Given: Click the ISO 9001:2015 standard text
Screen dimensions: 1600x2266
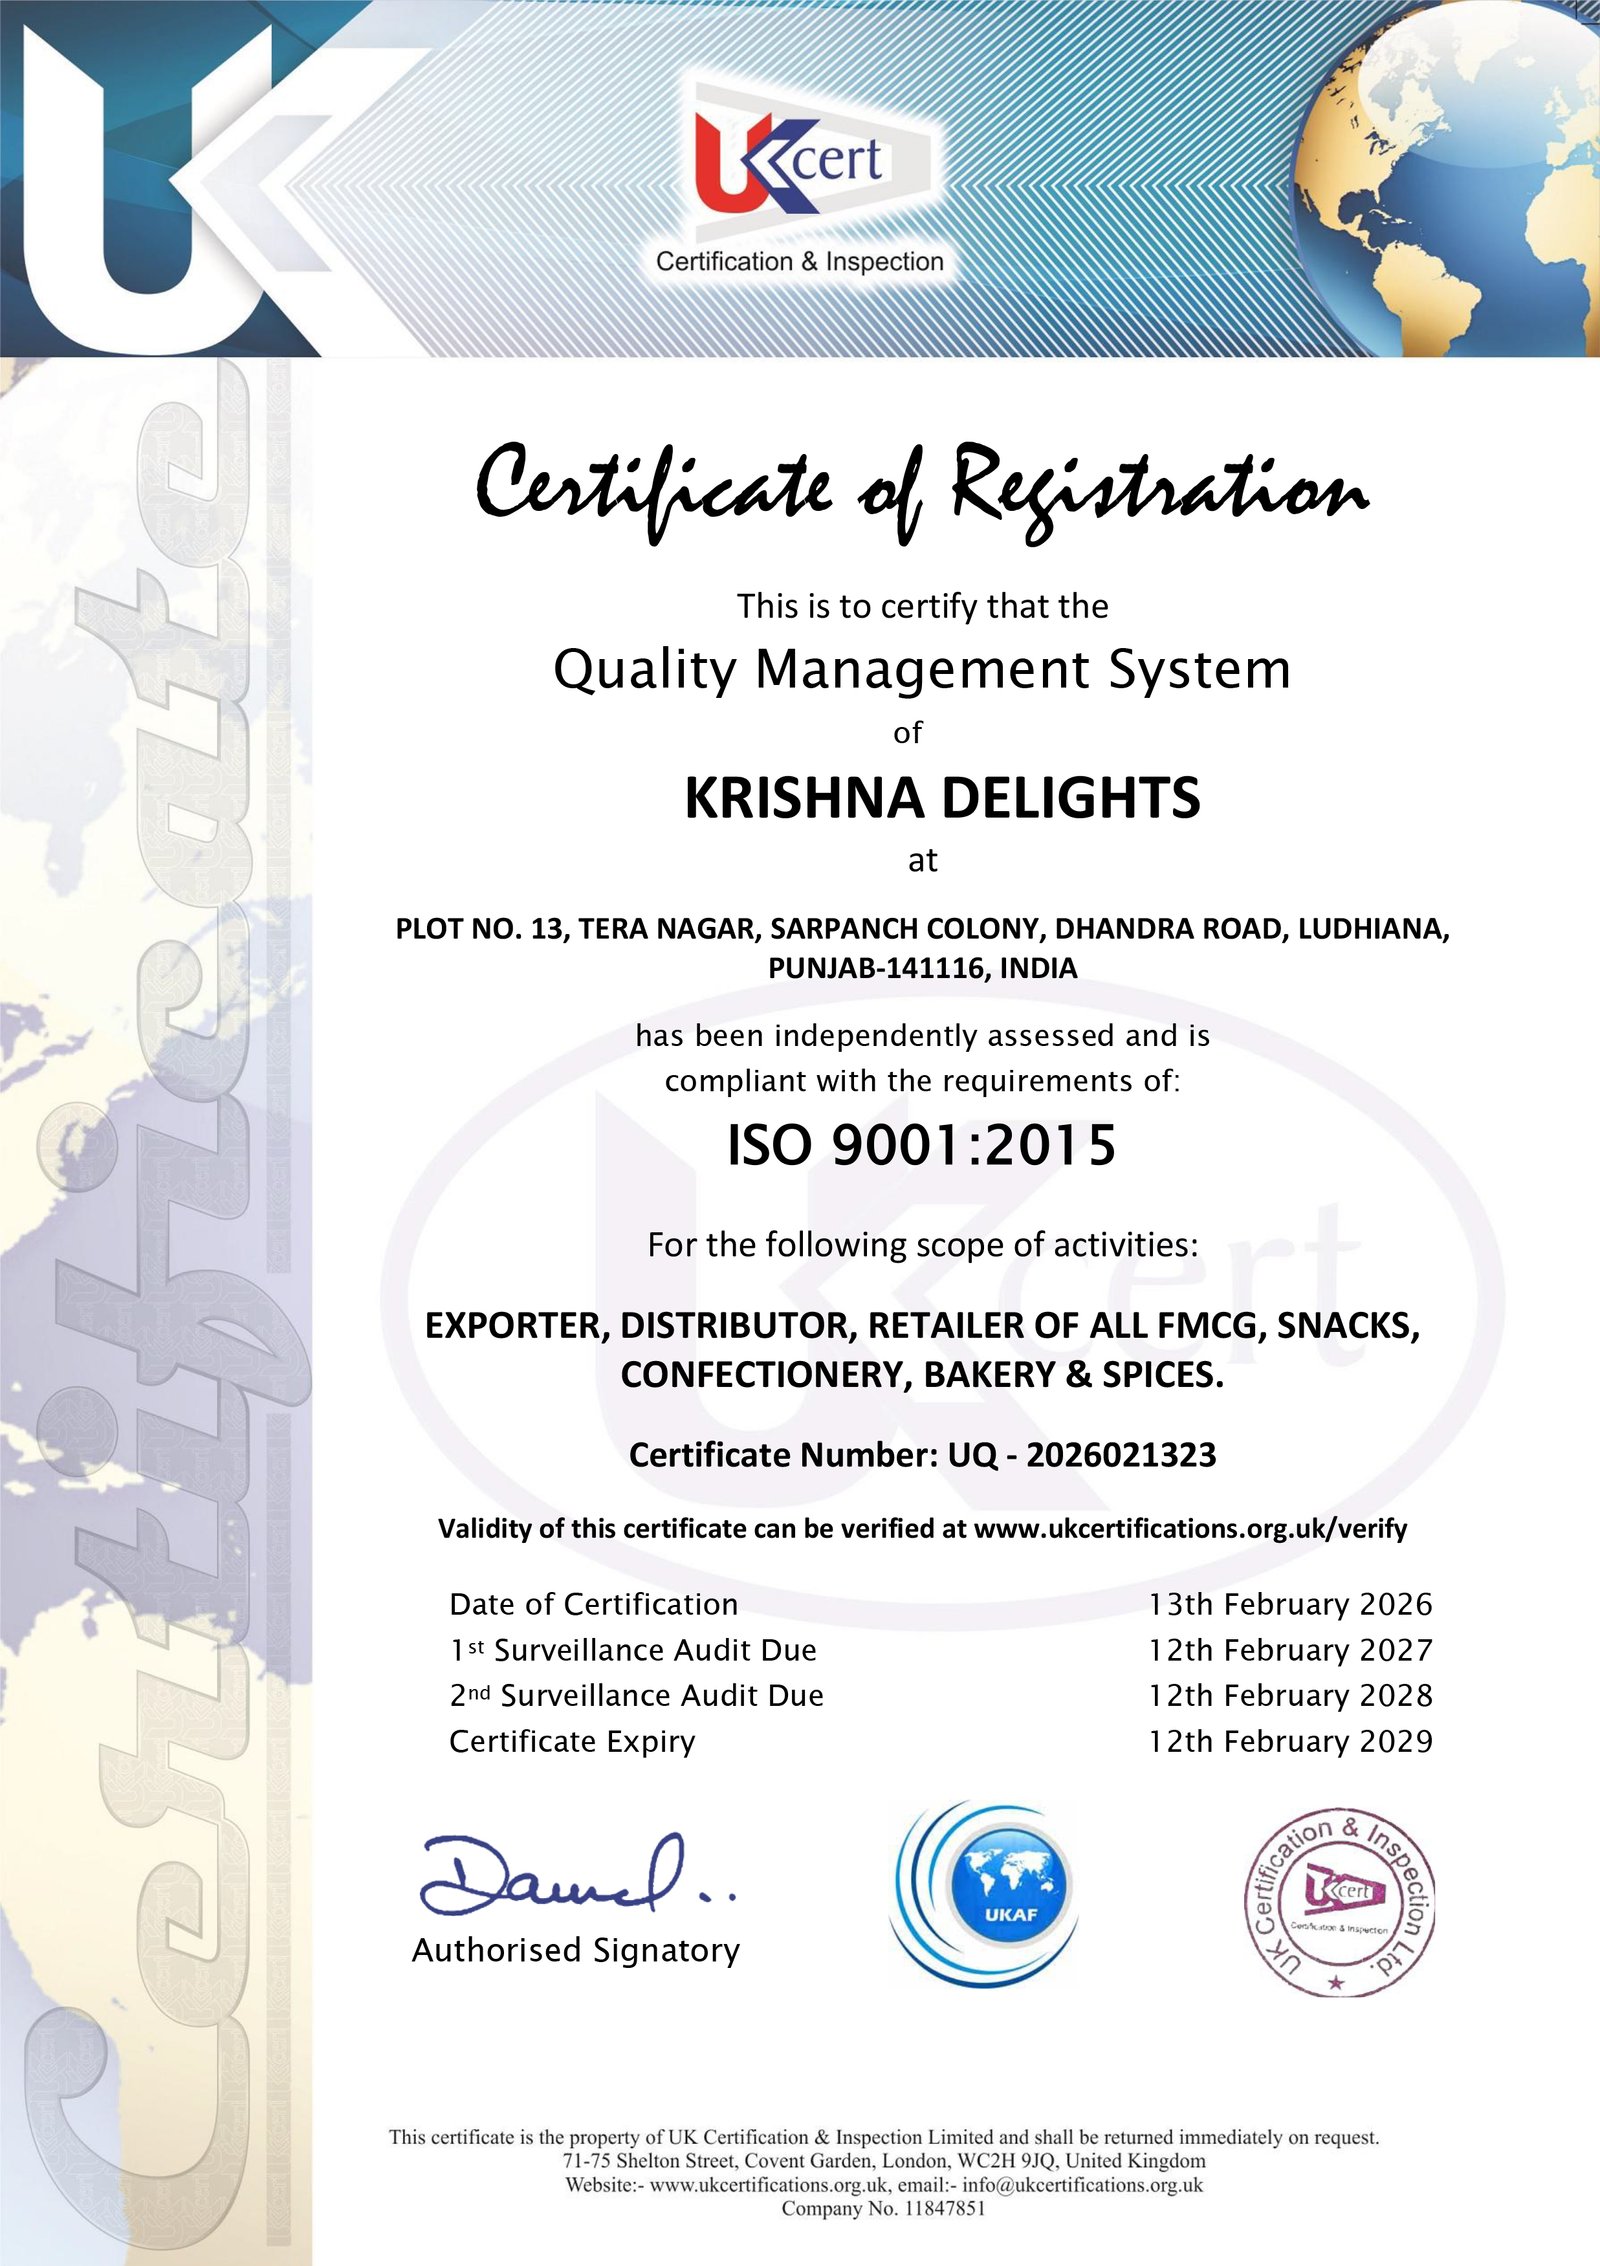Looking at the screenshot, I should 921,1145.
